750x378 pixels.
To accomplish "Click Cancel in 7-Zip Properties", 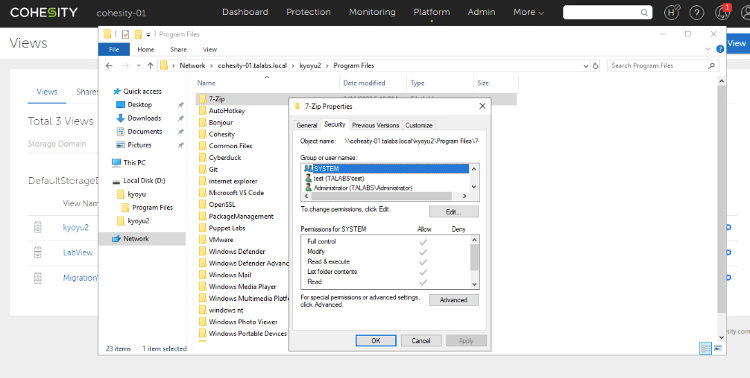I will point(420,341).
